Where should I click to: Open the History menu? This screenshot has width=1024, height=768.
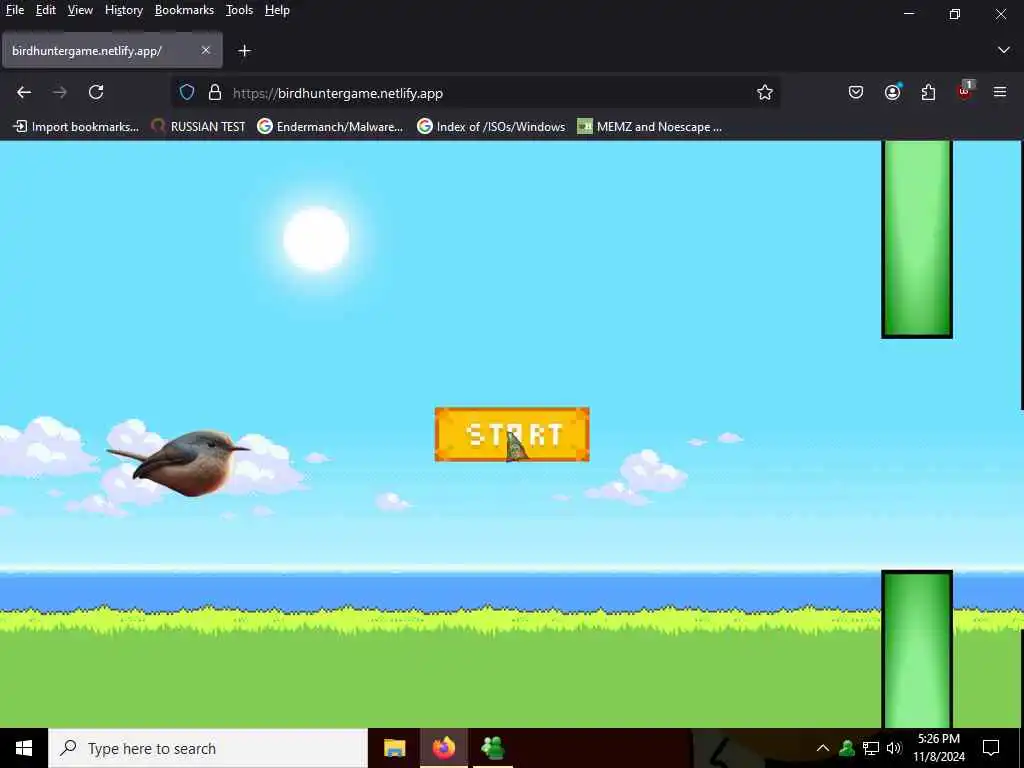[123, 10]
